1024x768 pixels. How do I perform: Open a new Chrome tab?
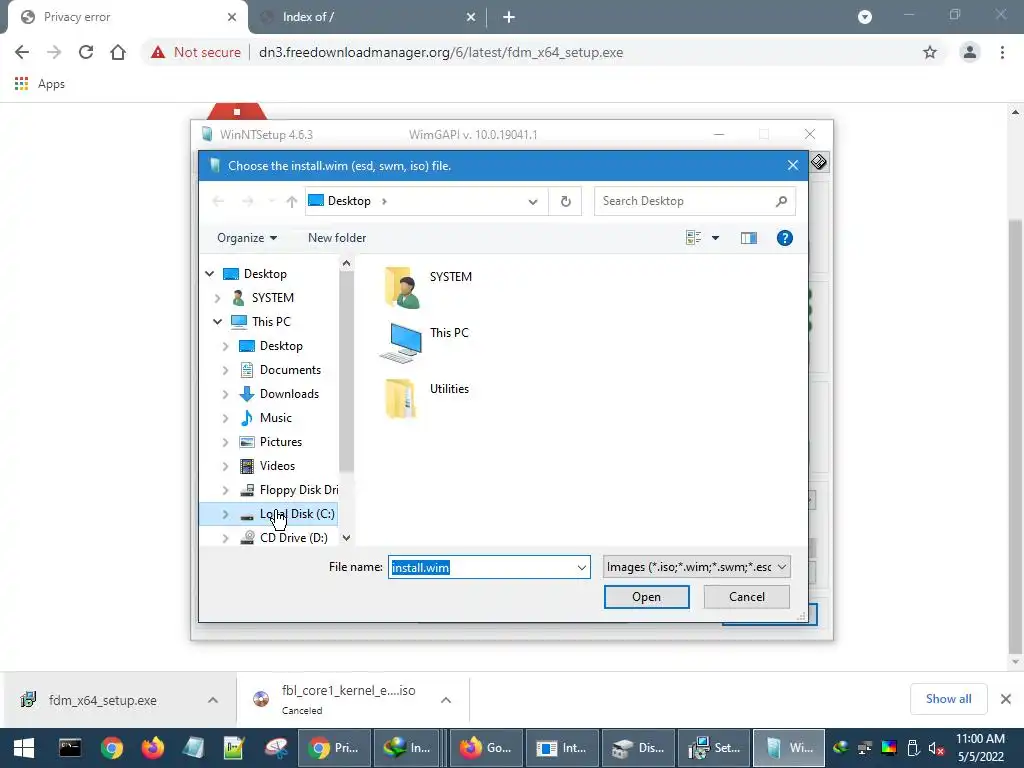point(509,17)
